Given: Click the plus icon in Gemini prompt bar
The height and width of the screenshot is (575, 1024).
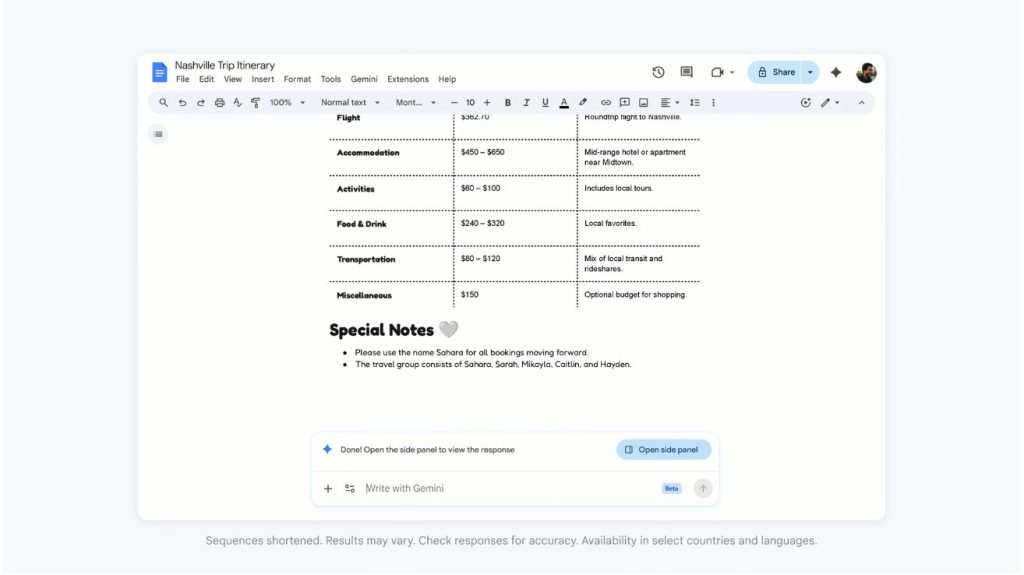Looking at the screenshot, I should point(328,489).
